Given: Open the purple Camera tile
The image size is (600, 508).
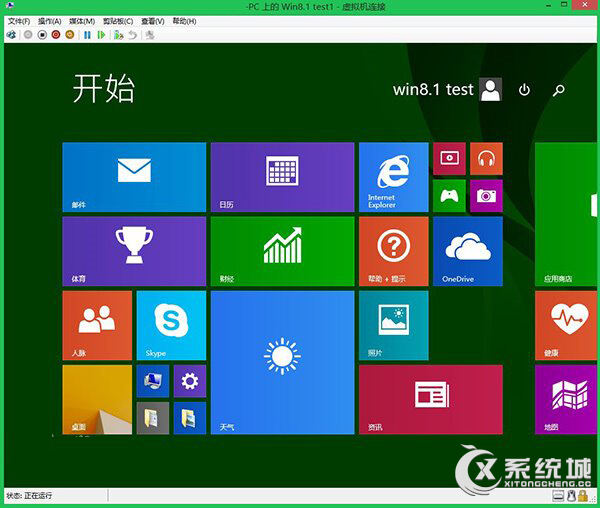Looking at the screenshot, I should pos(486,196).
